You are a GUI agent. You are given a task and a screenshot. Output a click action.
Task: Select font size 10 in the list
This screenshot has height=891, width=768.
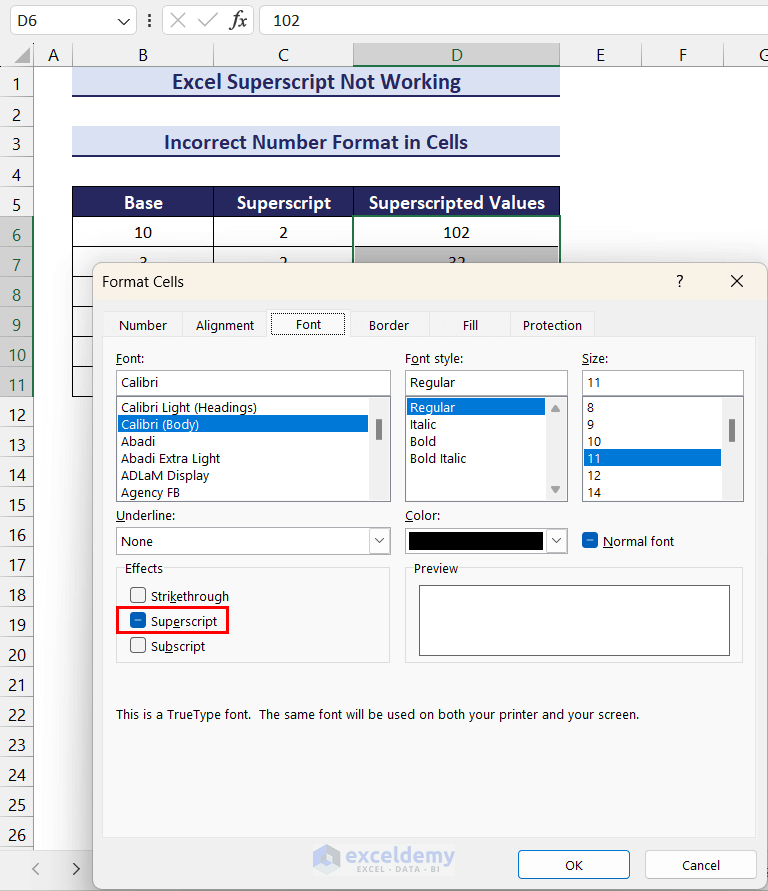point(652,442)
